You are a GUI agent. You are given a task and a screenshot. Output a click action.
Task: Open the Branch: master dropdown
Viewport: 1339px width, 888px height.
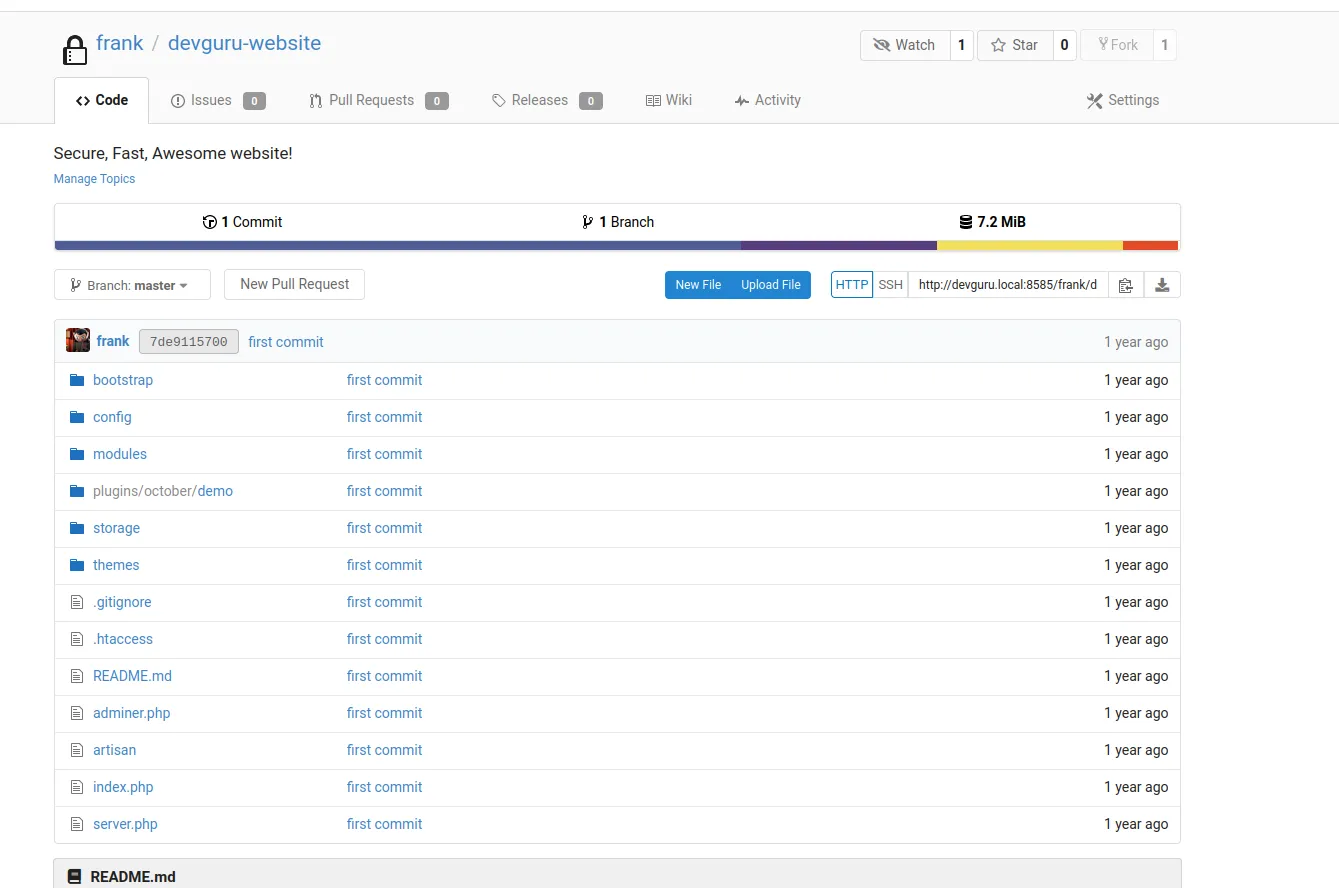tap(132, 285)
